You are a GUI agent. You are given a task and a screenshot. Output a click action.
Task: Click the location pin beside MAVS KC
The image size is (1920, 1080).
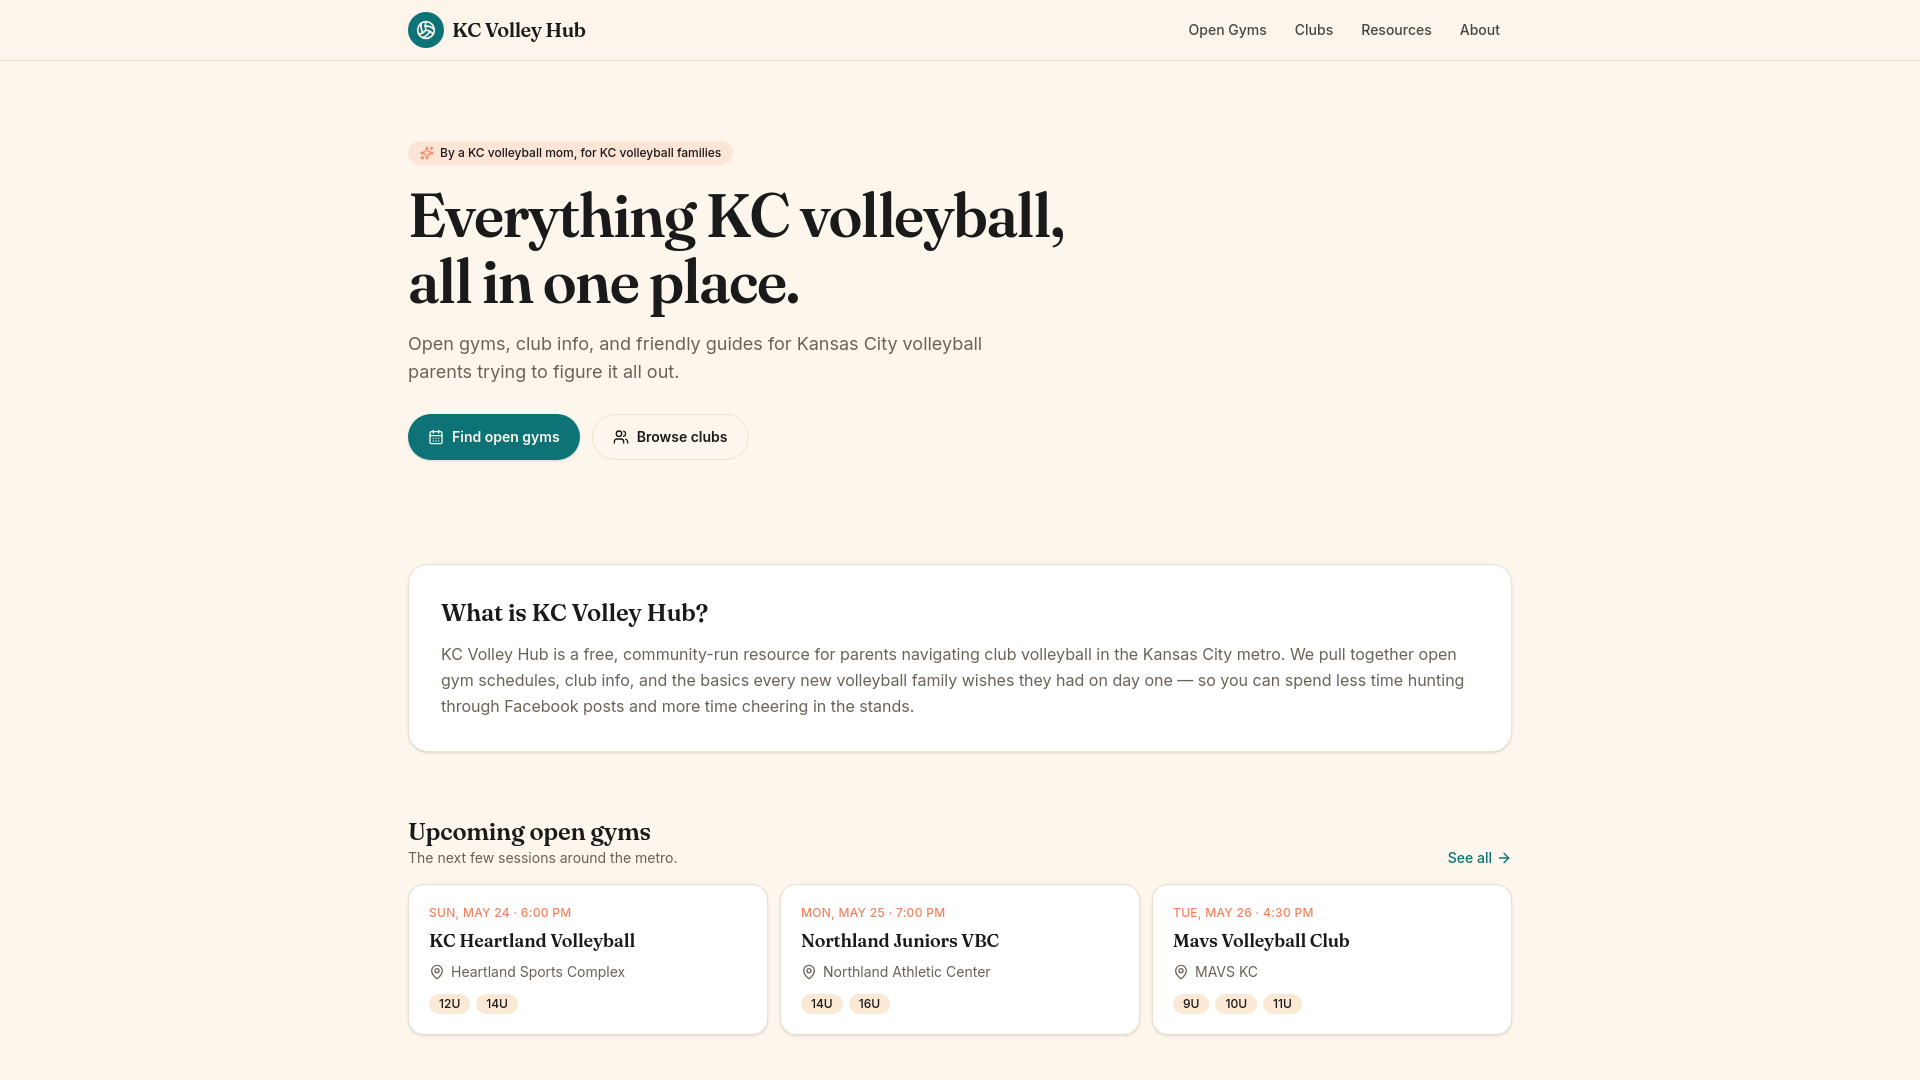pos(1181,972)
